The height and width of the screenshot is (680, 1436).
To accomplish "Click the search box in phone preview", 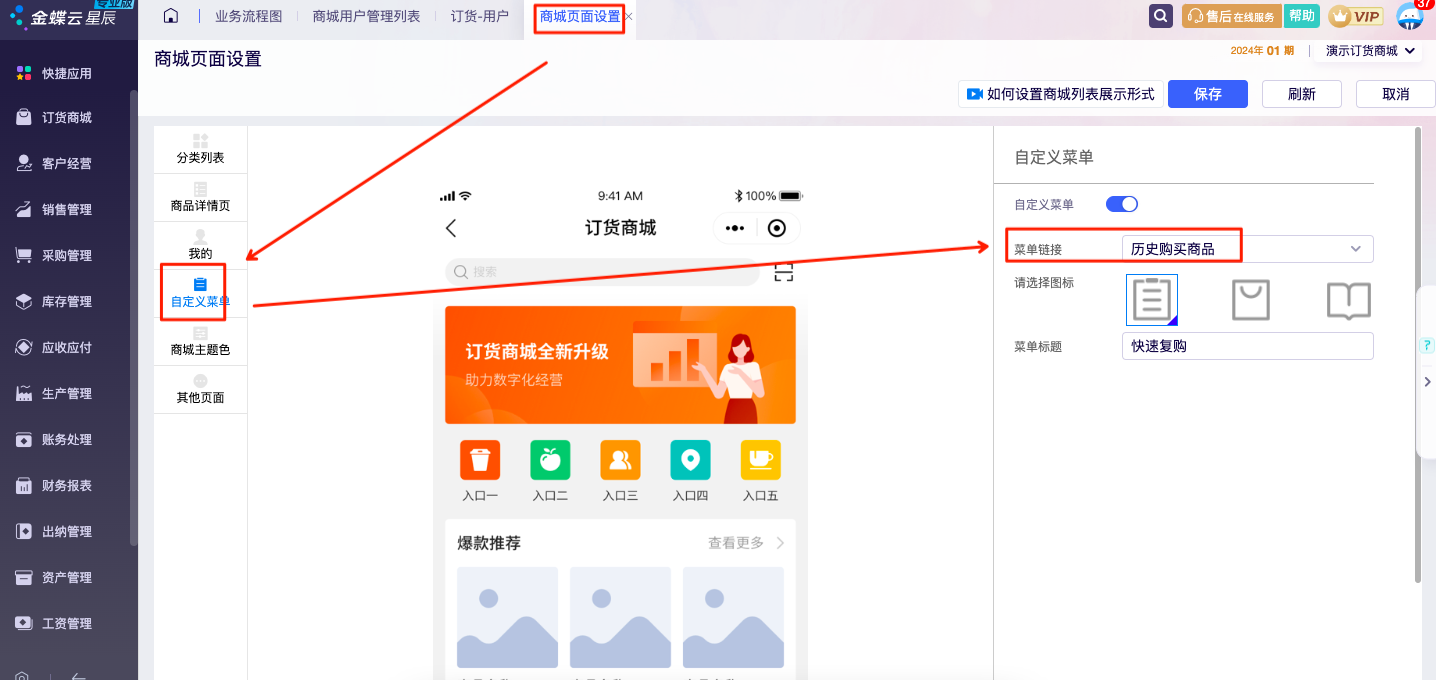I will click(x=603, y=272).
